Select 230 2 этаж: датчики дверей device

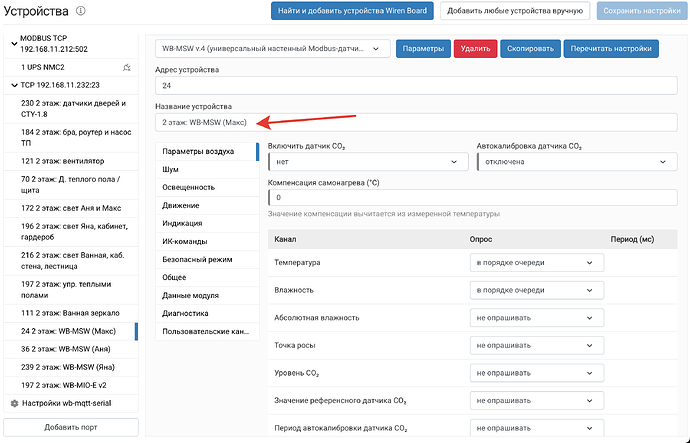click(71, 109)
